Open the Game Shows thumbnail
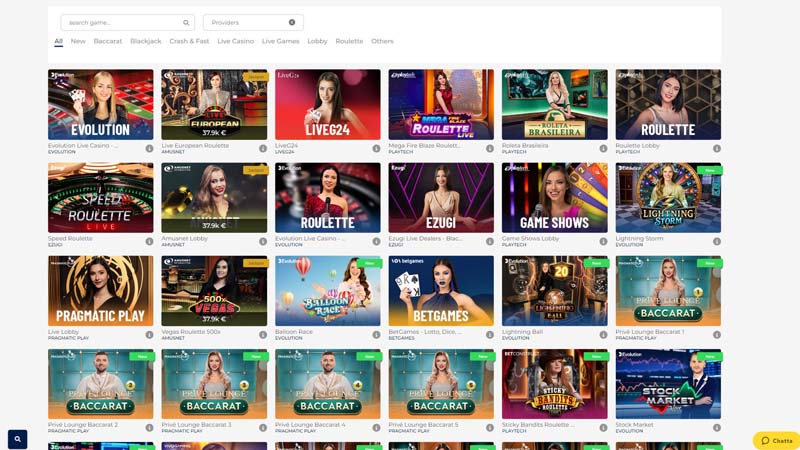 click(555, 197)
